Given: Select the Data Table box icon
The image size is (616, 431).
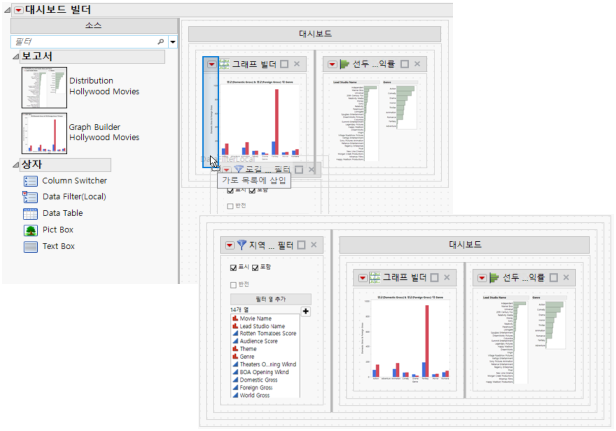Looking at the screenshot, I should 31,213.
